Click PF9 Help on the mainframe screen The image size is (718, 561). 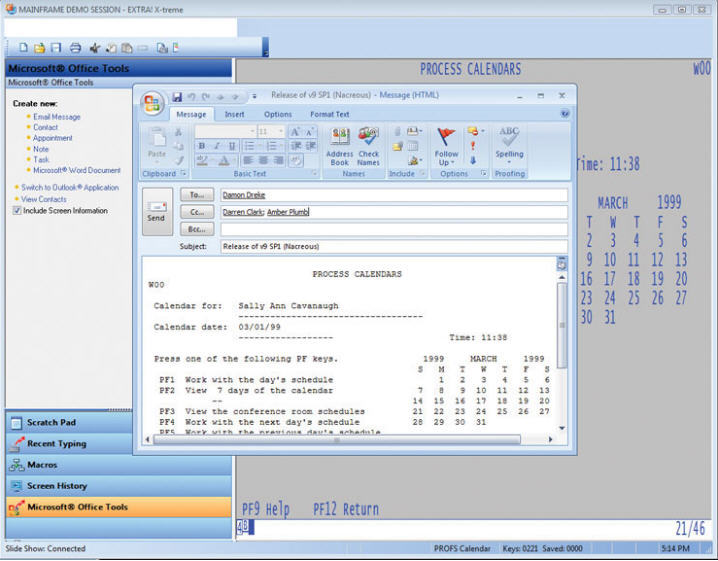click(266, 509)
